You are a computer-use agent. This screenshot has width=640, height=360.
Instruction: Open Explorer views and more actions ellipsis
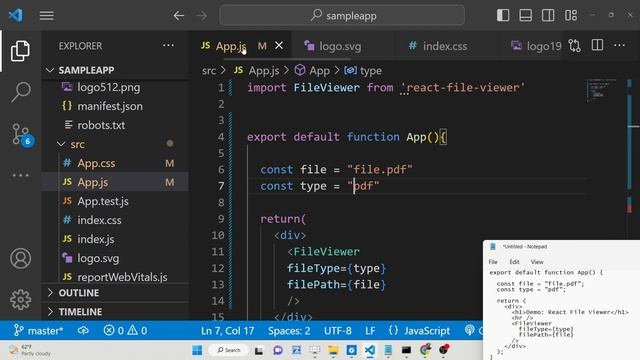[x=168, y=45]
